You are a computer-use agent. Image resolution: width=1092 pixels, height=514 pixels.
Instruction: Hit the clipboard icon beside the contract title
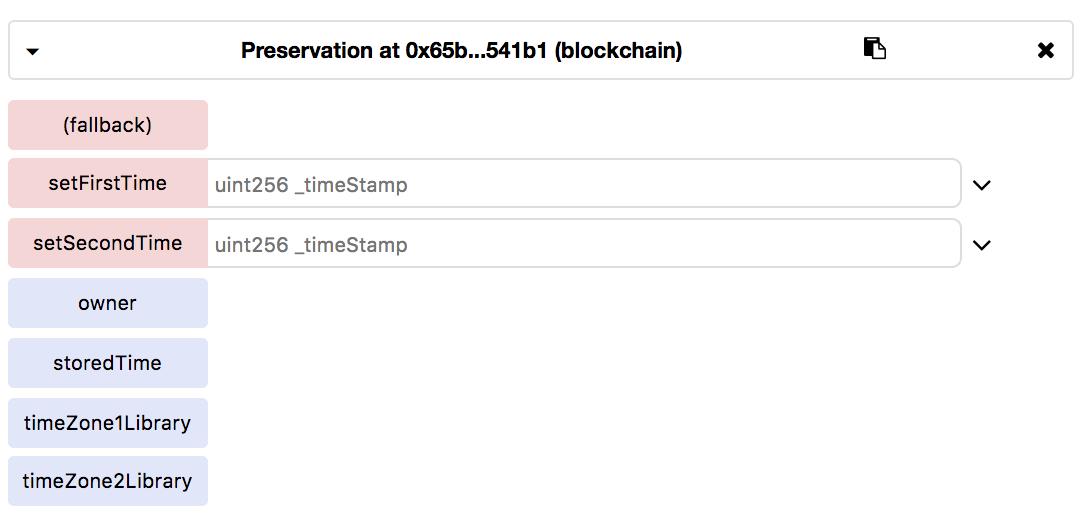point(875,49)
